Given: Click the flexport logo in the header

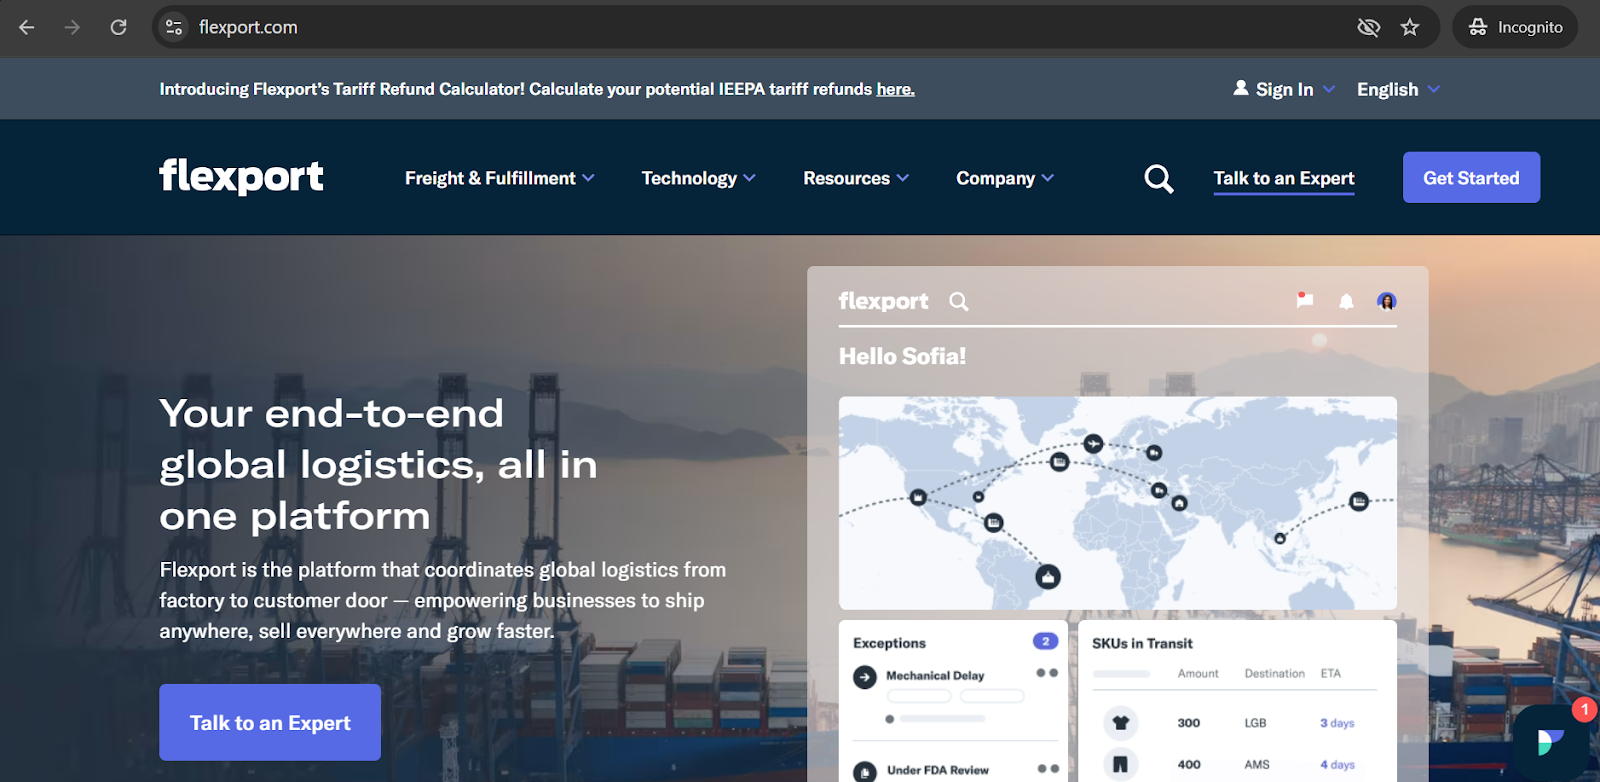Looking at the screenshot, I should click(241, 176).
